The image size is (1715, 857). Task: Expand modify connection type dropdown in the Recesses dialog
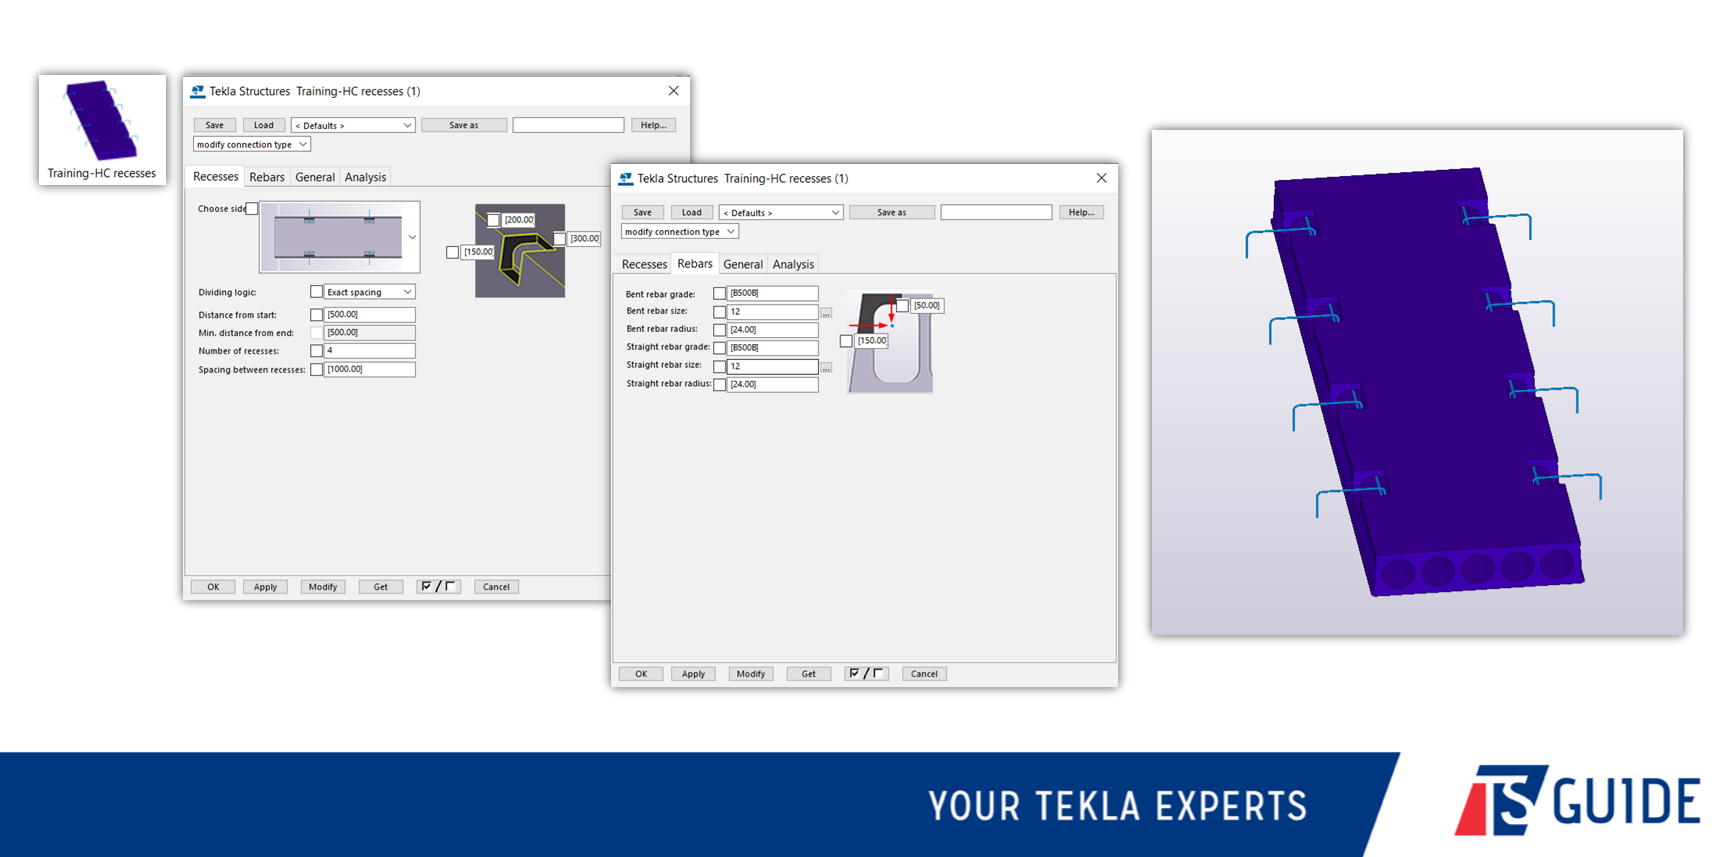tap(251, 144)
